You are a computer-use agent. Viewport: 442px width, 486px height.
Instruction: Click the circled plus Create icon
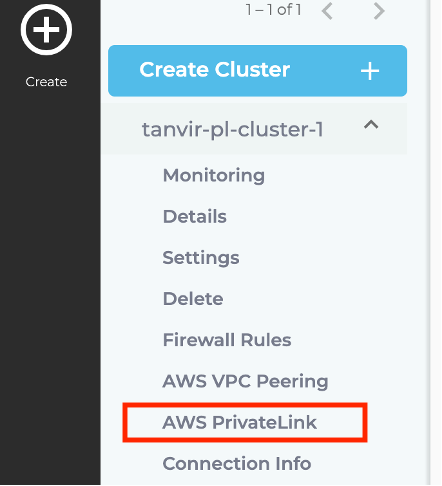(46, 30)
